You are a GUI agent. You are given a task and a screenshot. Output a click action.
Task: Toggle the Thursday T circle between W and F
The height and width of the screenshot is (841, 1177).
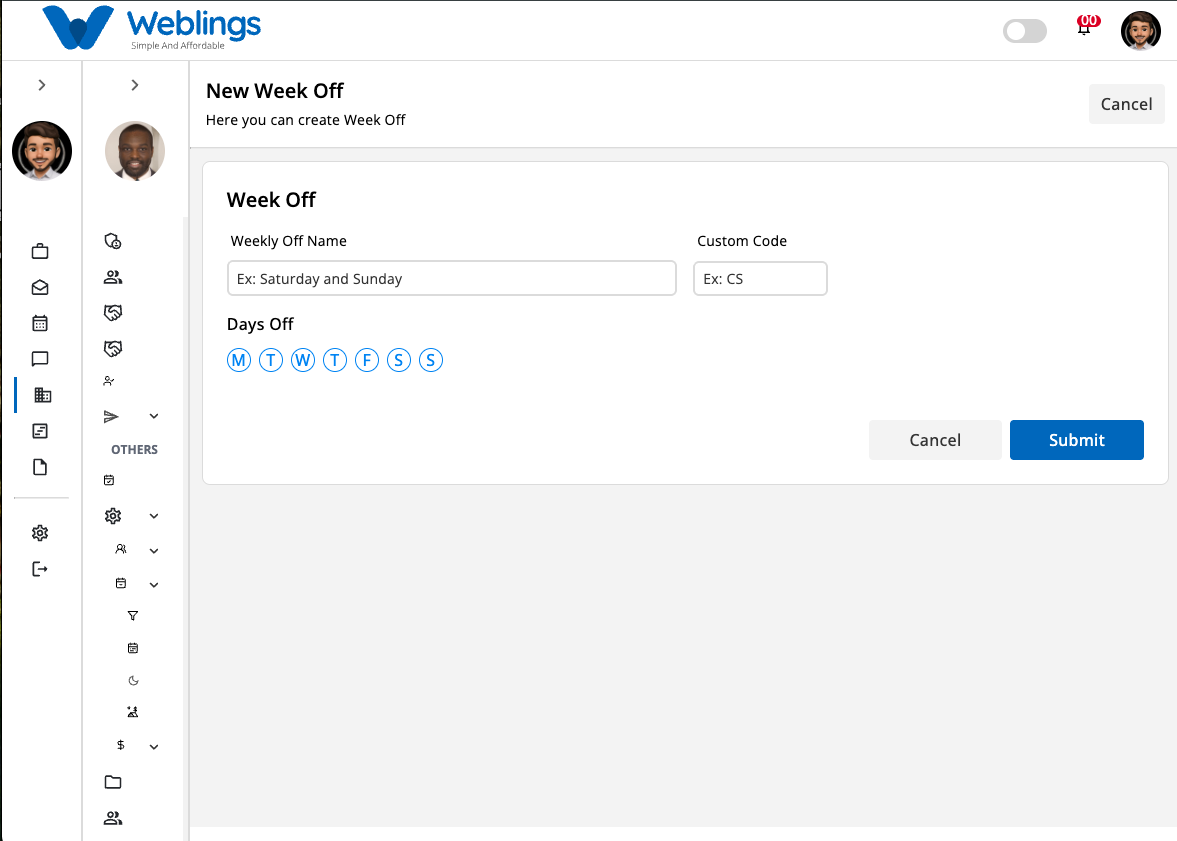pyautogui.click(x=335, y=360)
